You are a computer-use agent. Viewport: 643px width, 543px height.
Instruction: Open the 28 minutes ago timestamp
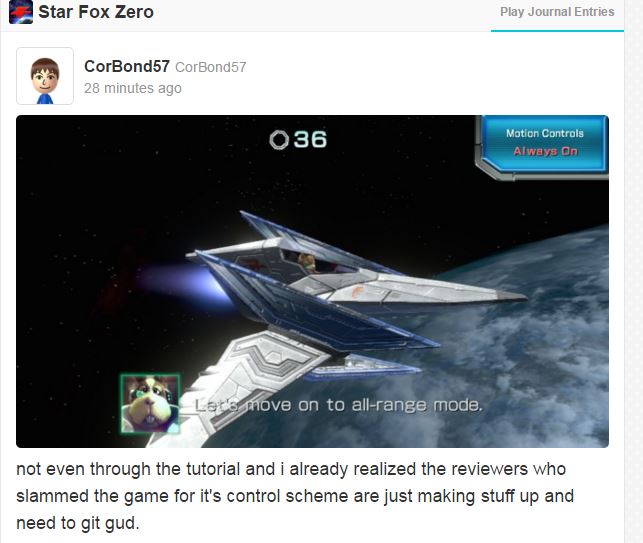point(133,88)
